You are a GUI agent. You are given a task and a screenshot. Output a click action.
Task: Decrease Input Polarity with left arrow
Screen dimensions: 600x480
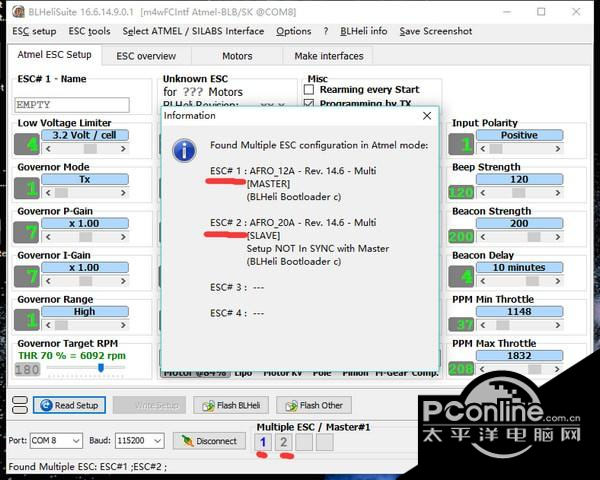pyautogui.click(x=483, y=149)
